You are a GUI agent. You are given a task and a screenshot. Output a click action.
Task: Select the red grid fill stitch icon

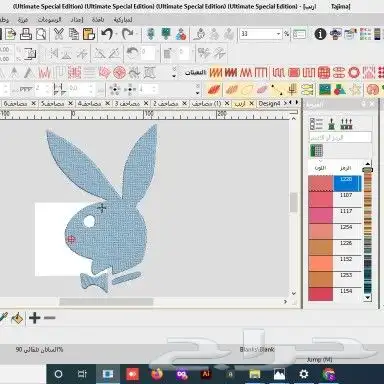pos(324,72)
